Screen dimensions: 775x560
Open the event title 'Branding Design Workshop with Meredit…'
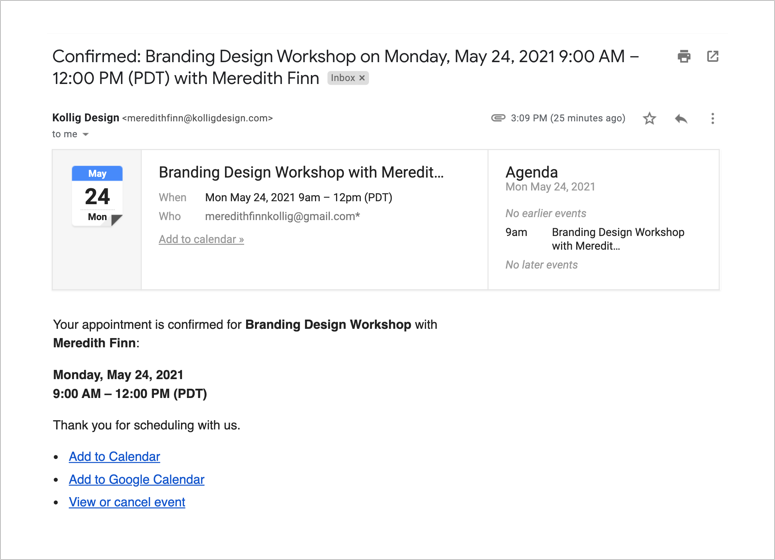301,172
